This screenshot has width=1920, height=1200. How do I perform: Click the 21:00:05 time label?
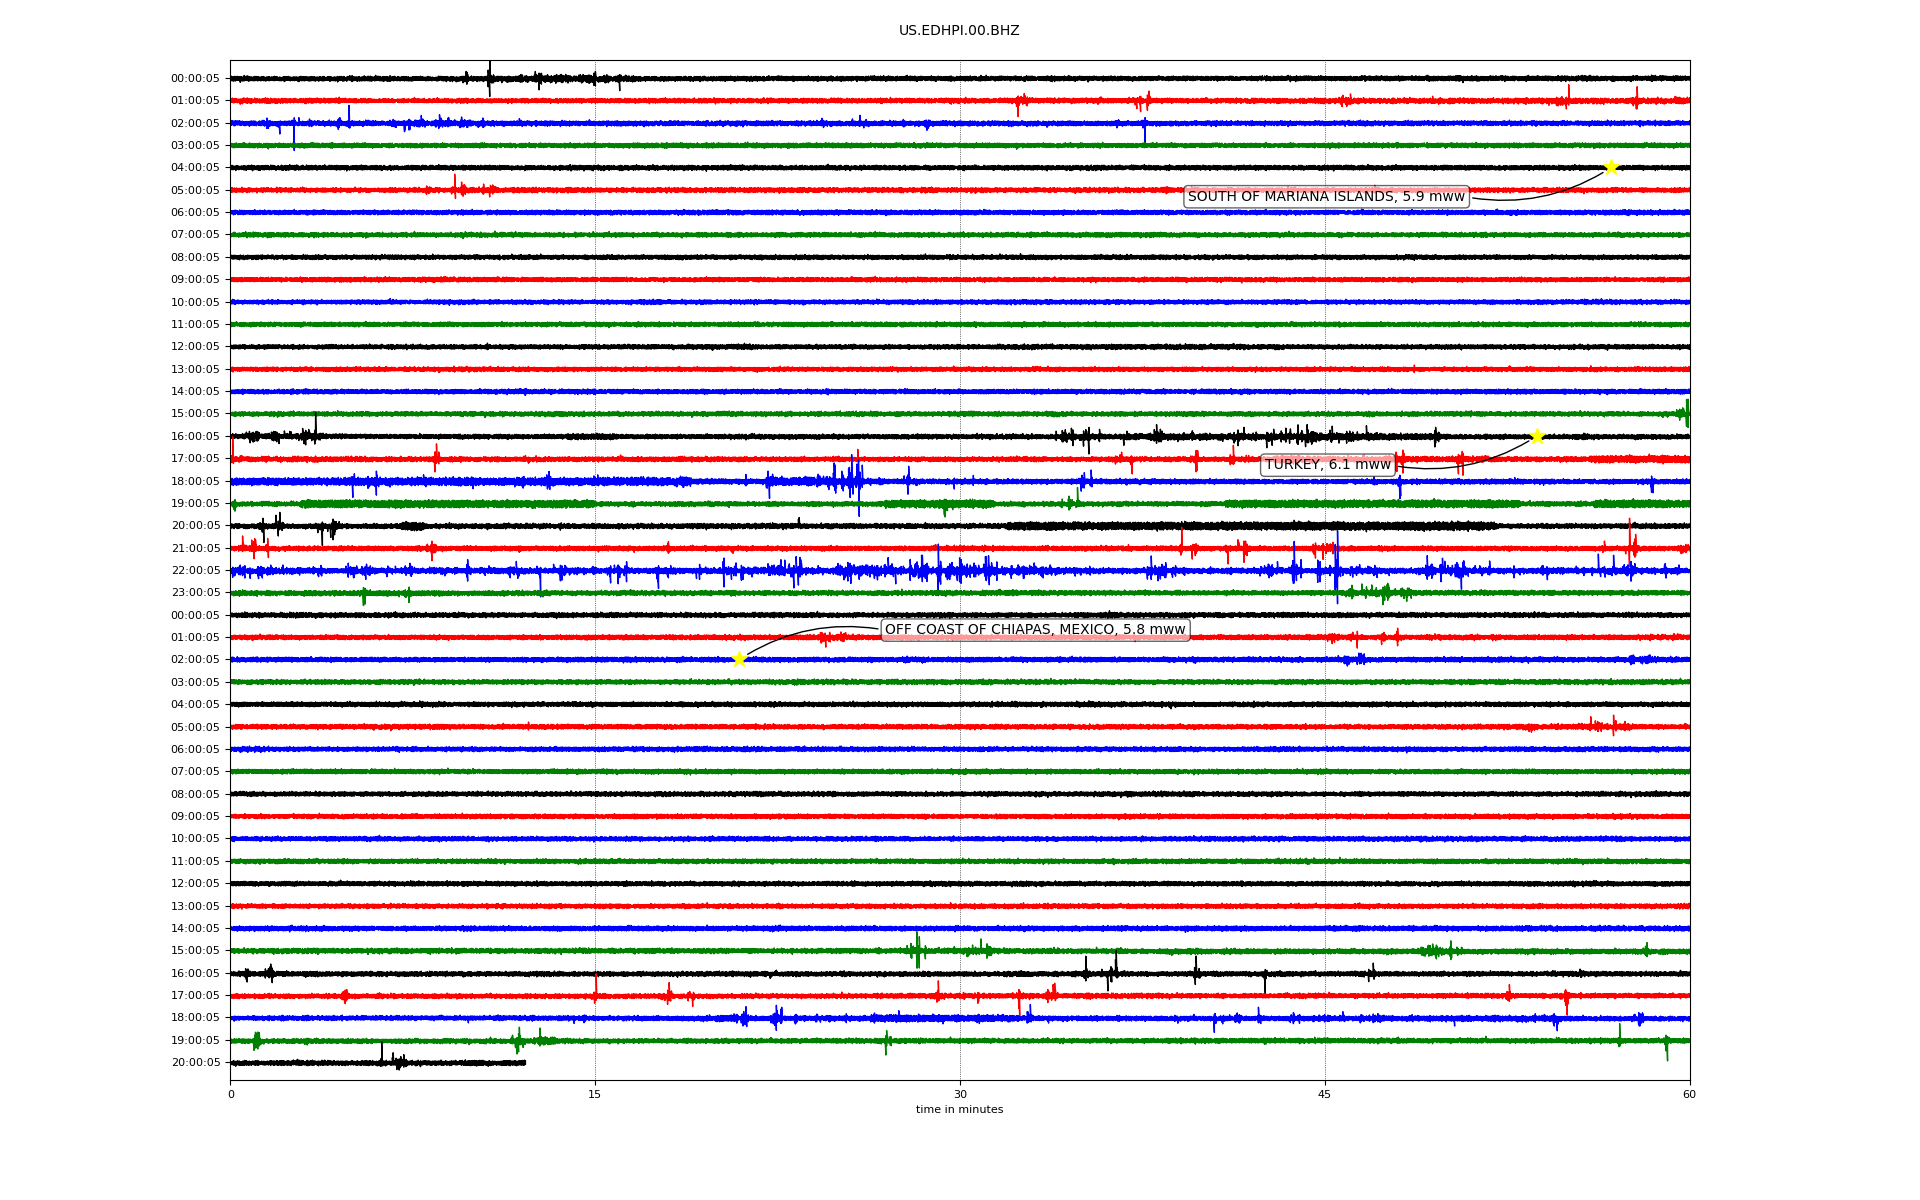pos(195,549)
